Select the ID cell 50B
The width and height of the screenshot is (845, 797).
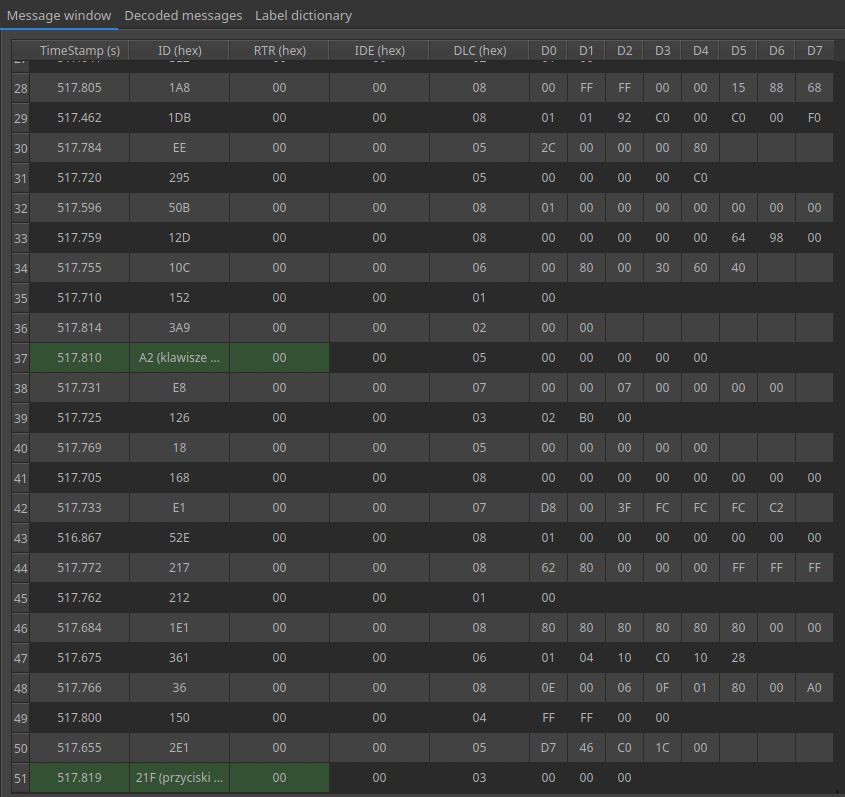click(x=179, y=207)
